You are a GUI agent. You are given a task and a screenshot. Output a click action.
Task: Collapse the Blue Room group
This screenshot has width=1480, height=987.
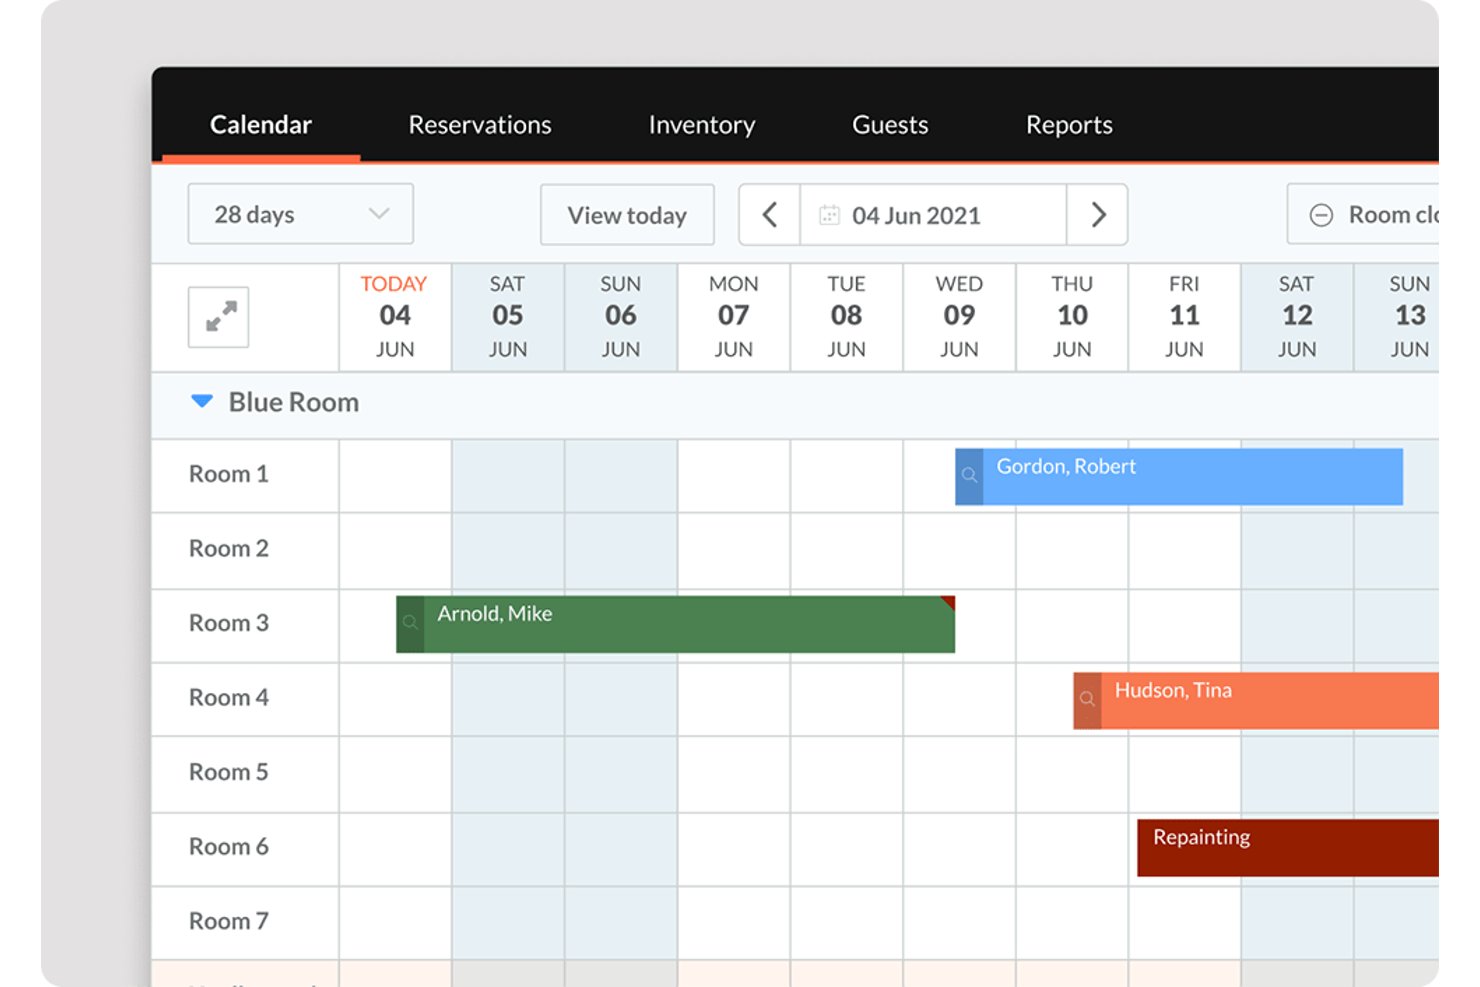pyautogui.click(x=202, y=402)
